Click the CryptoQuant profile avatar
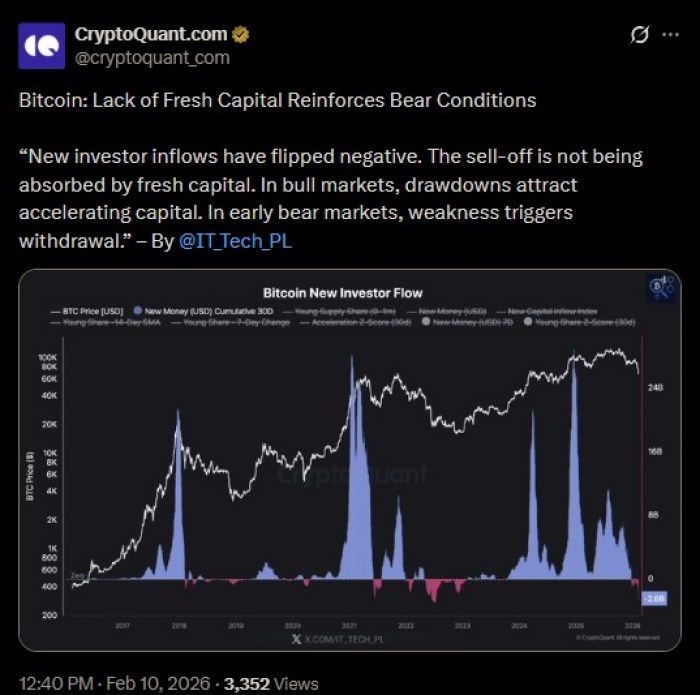The image size is (700, 695). [42, 47]
